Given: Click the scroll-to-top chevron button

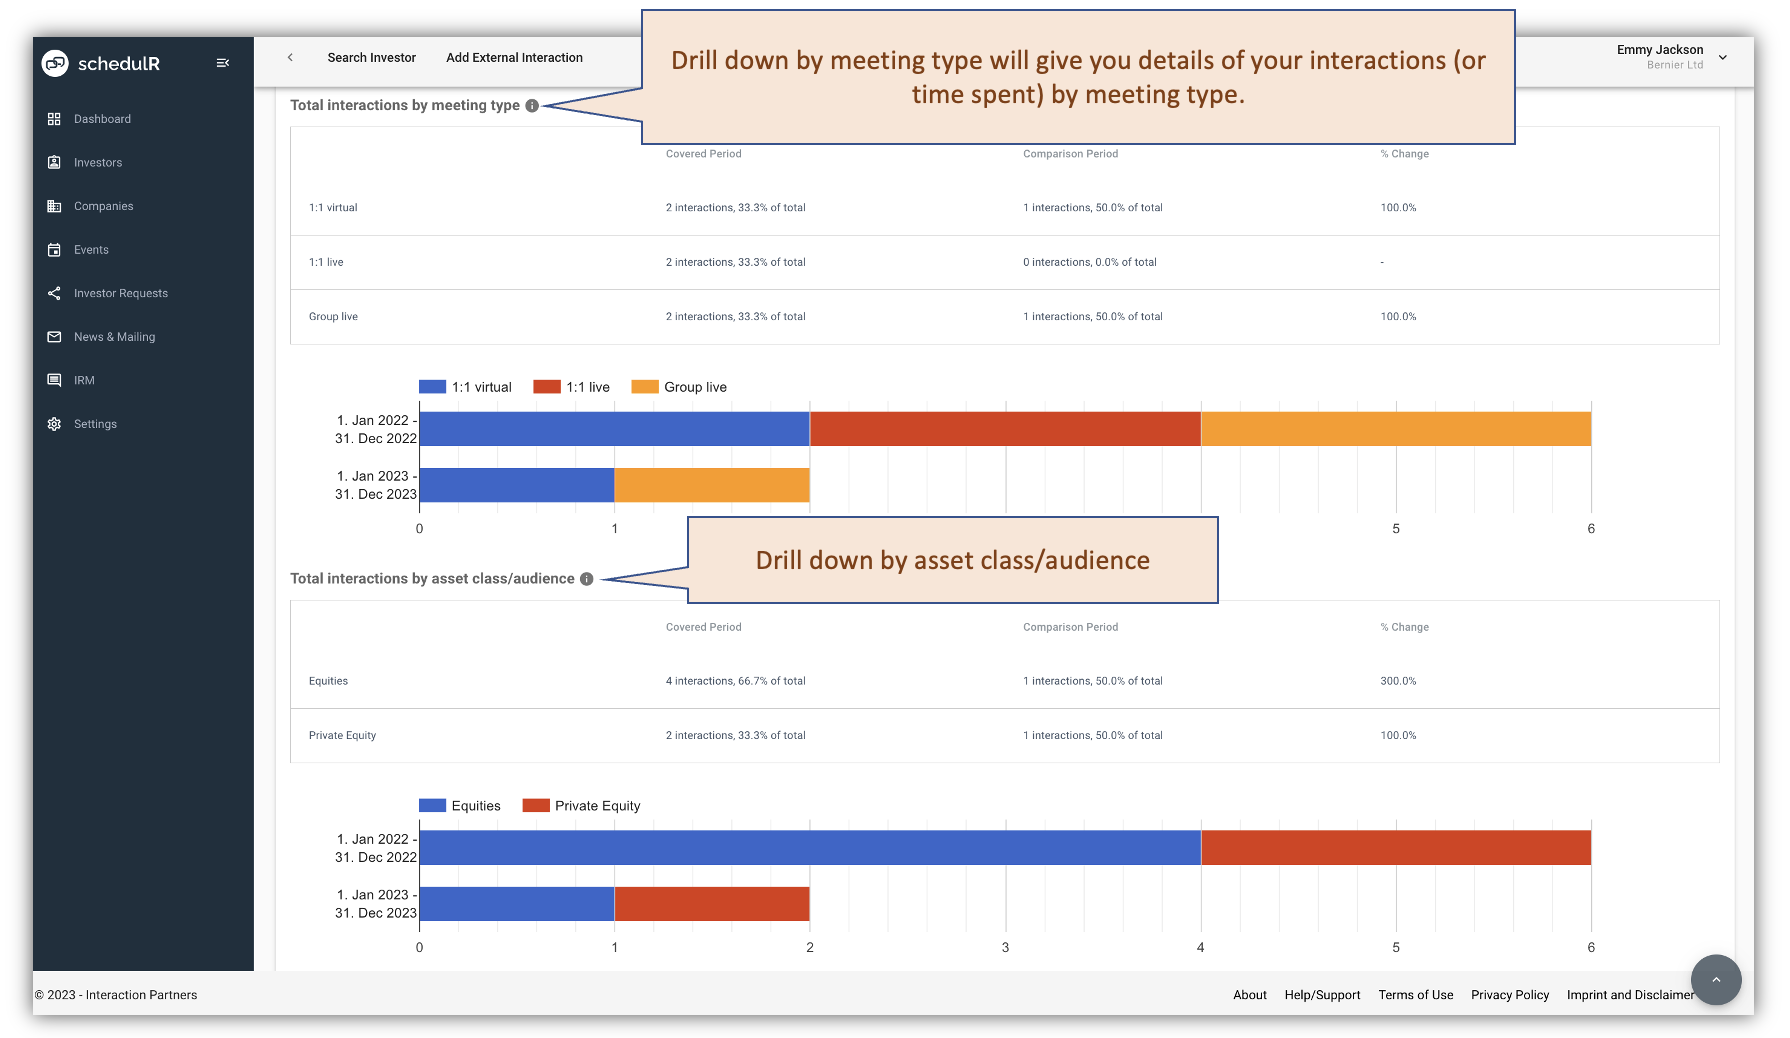Looking at the screenshot, I should pos(1717,981).
